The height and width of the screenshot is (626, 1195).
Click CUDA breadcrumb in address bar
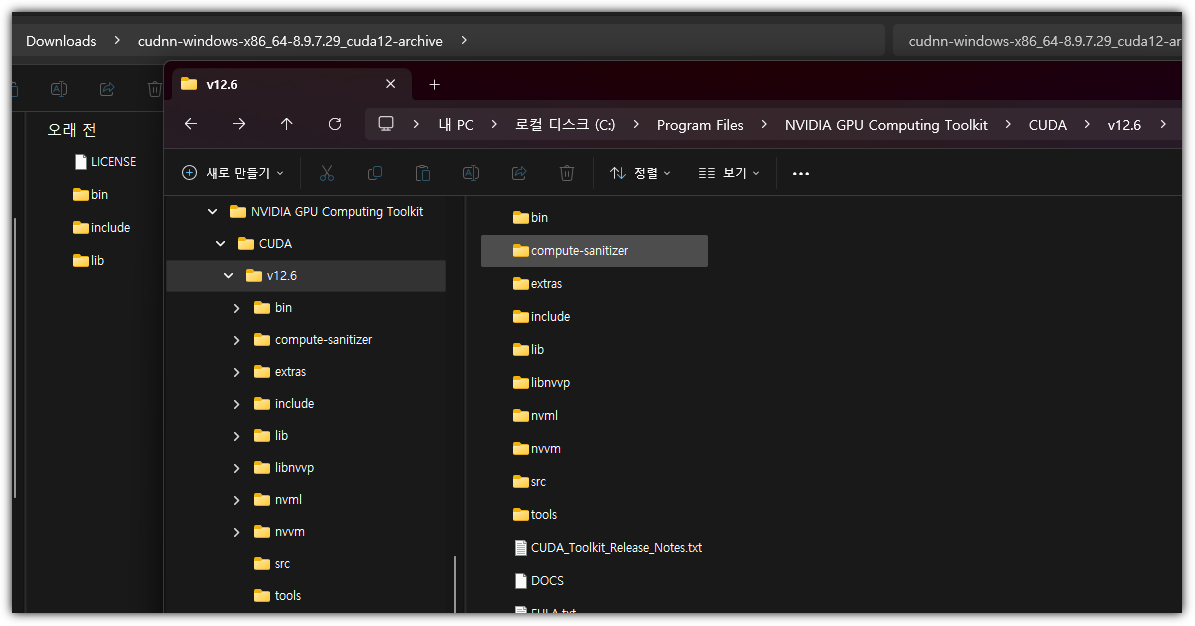[1047, 125]
